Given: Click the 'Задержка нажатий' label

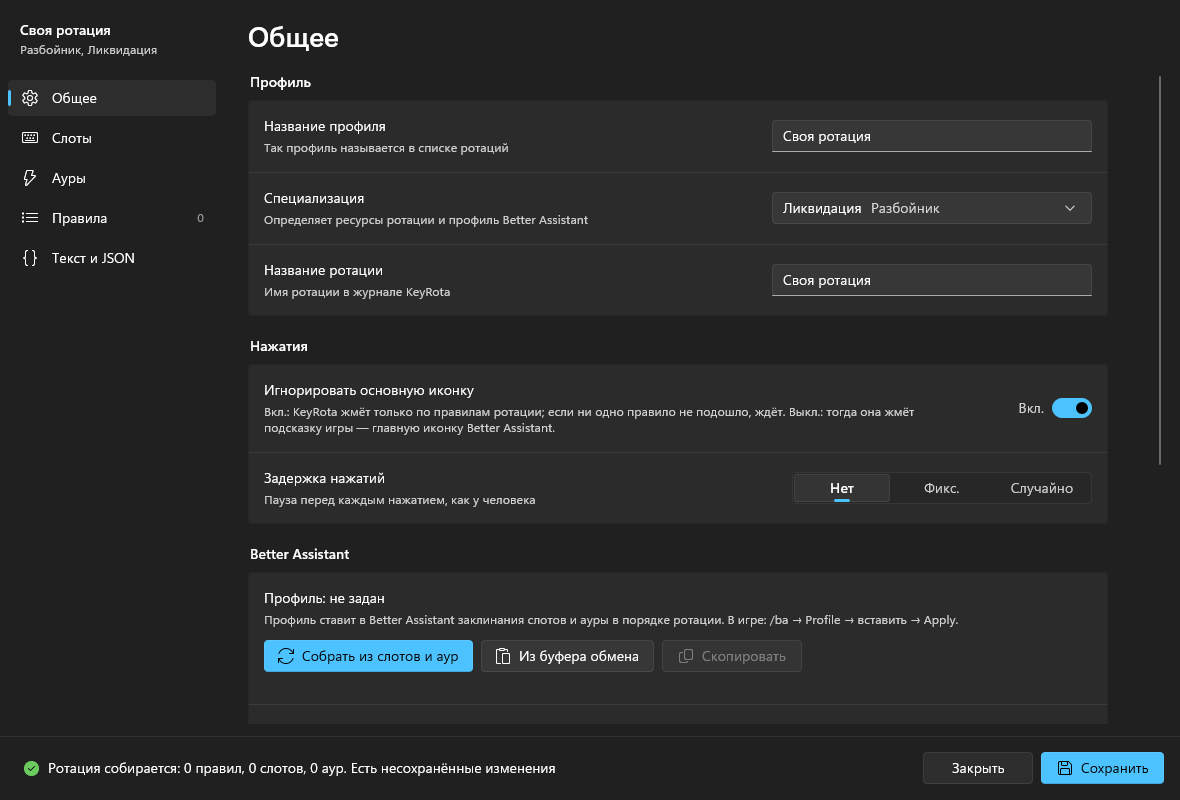Looking at the screenshot, I should click(324, 478).
